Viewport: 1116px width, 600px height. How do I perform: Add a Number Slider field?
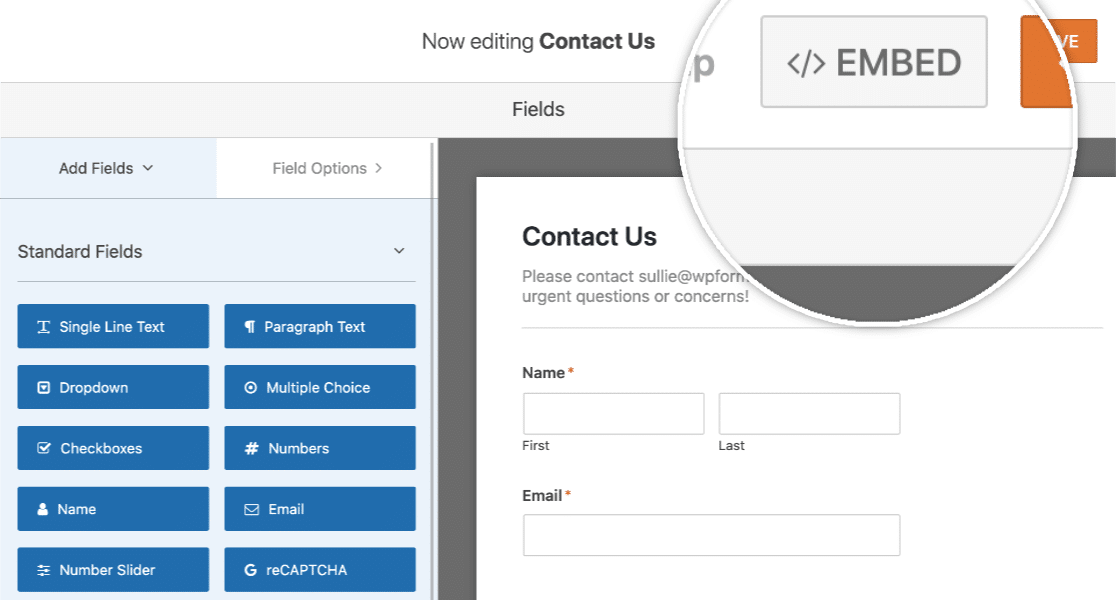point(112,570)
